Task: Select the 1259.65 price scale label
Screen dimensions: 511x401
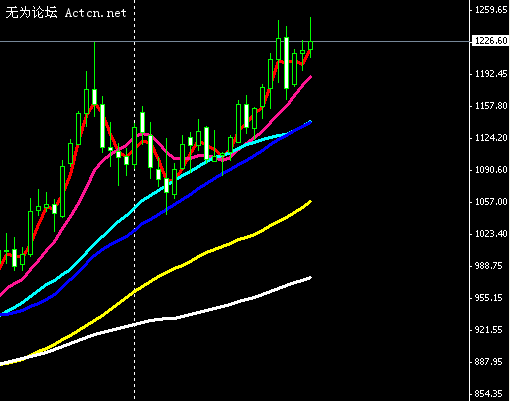Action: click(x=491, y=10)
